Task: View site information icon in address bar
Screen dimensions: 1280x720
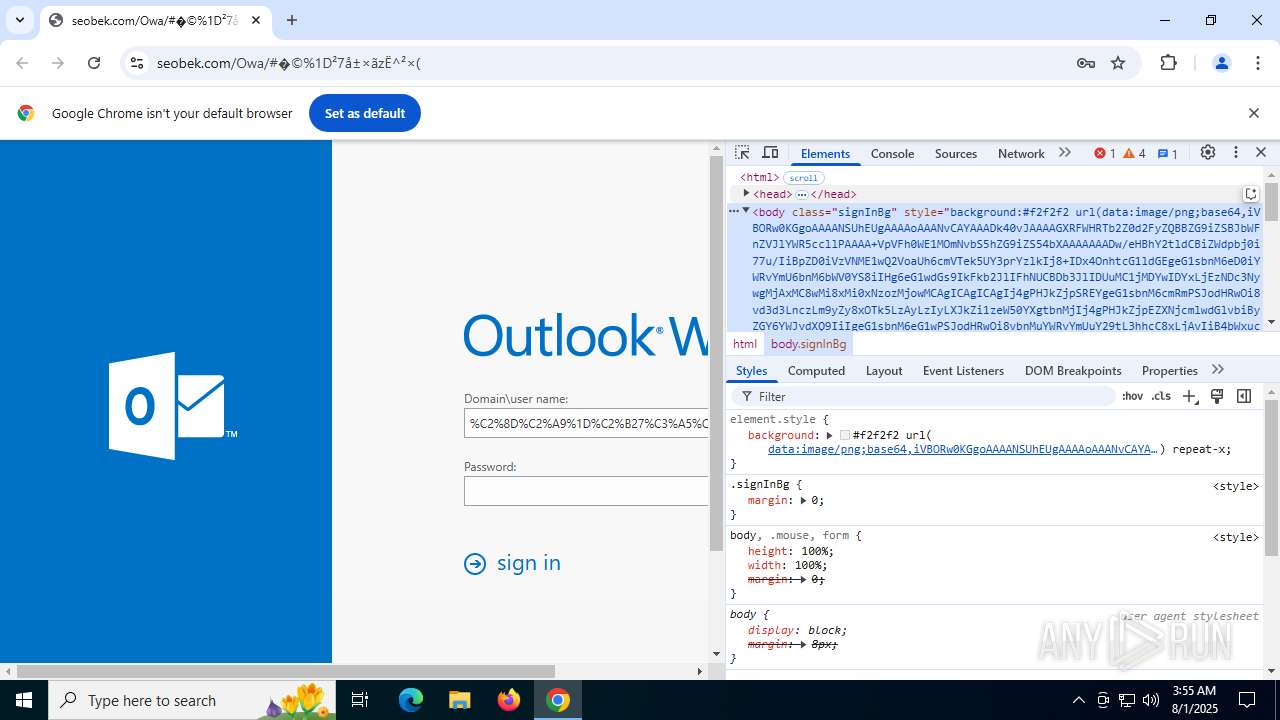Action: click(137, 63)
